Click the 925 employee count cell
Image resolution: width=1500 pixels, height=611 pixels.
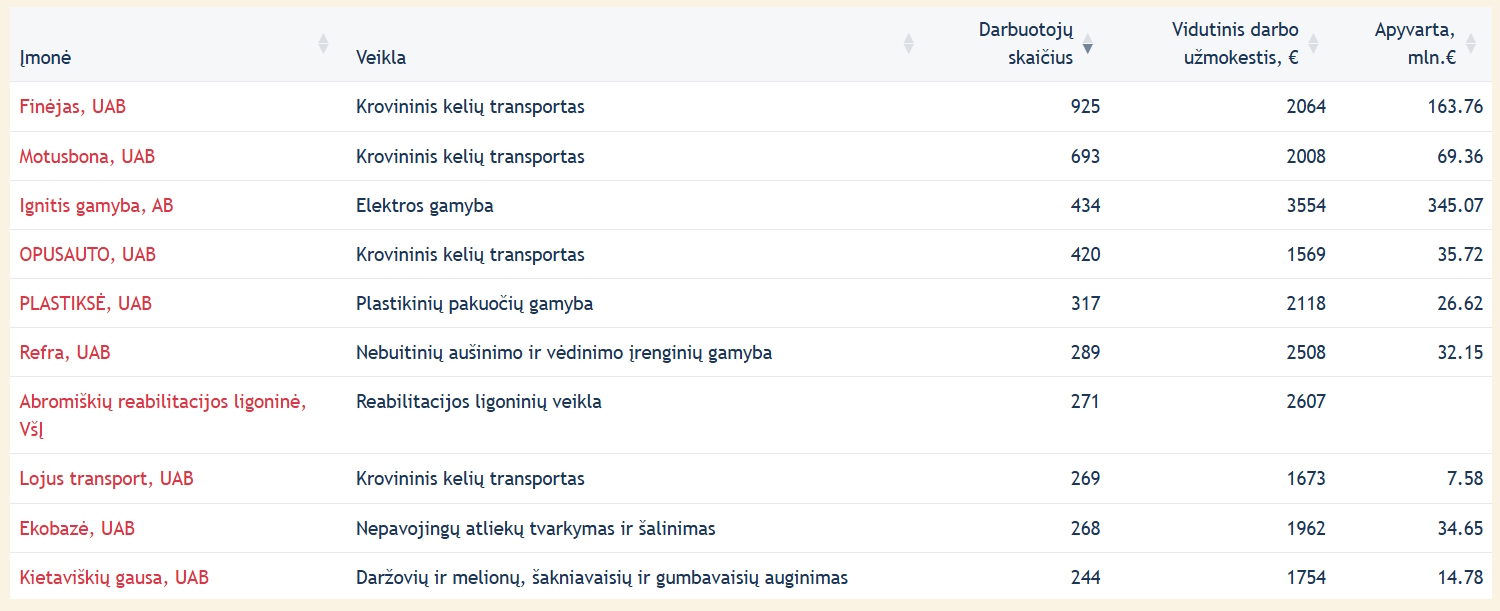pos(1084,106)
